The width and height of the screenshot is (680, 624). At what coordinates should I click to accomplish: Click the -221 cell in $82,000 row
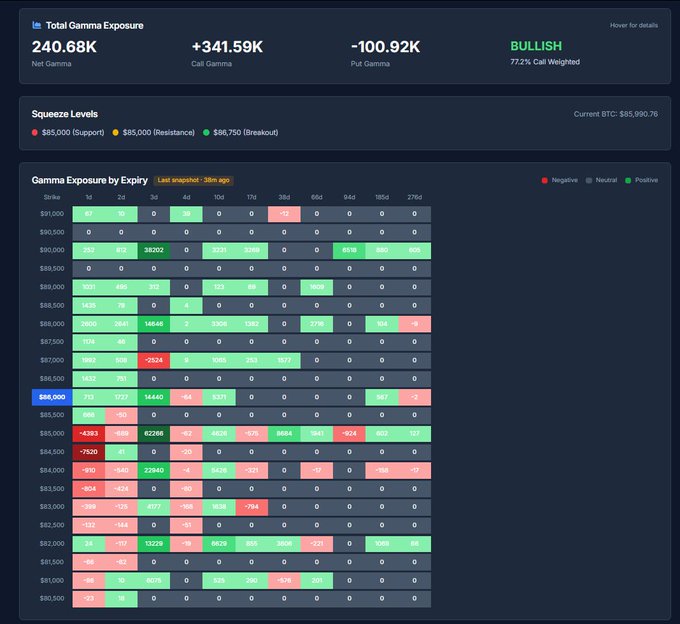pos(317,543)
